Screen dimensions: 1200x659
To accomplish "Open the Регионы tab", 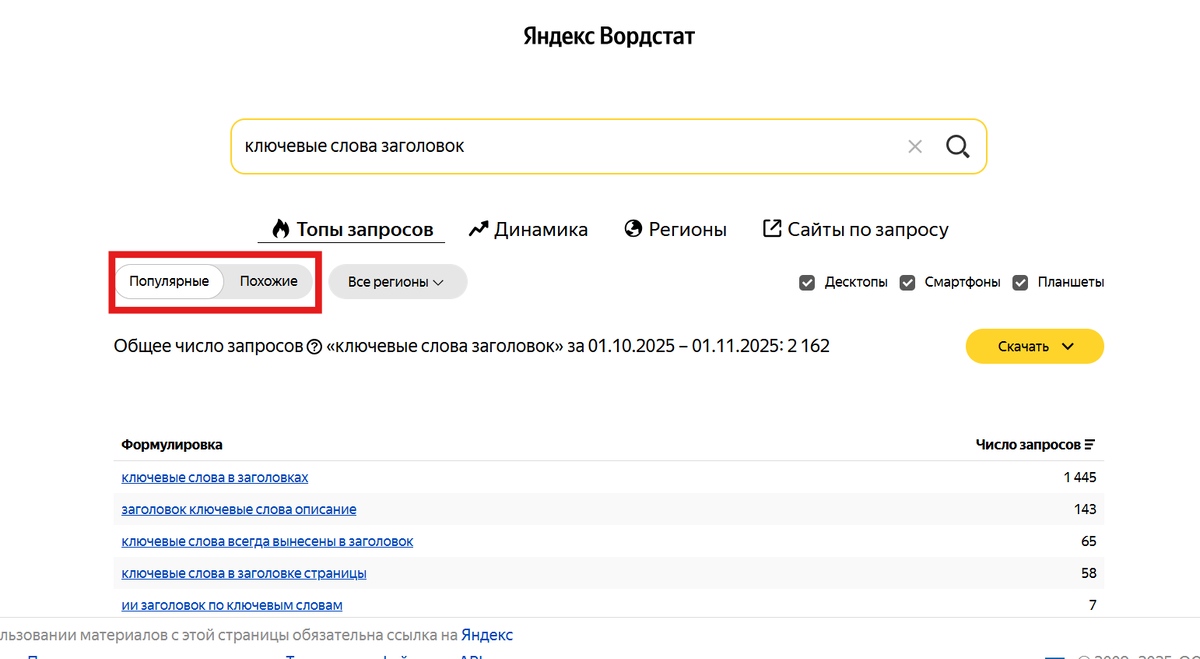I will point(688,228).
